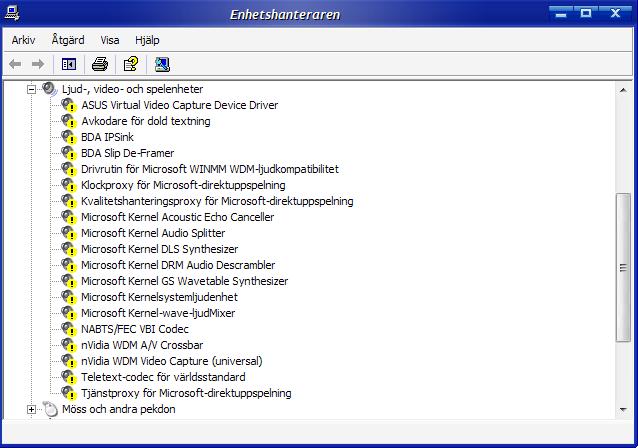Click the mouse icon of Möss och andra pekdon
The height and width of the screenshot is (448, 638).
pyautogui.click(x=50, y=409)
